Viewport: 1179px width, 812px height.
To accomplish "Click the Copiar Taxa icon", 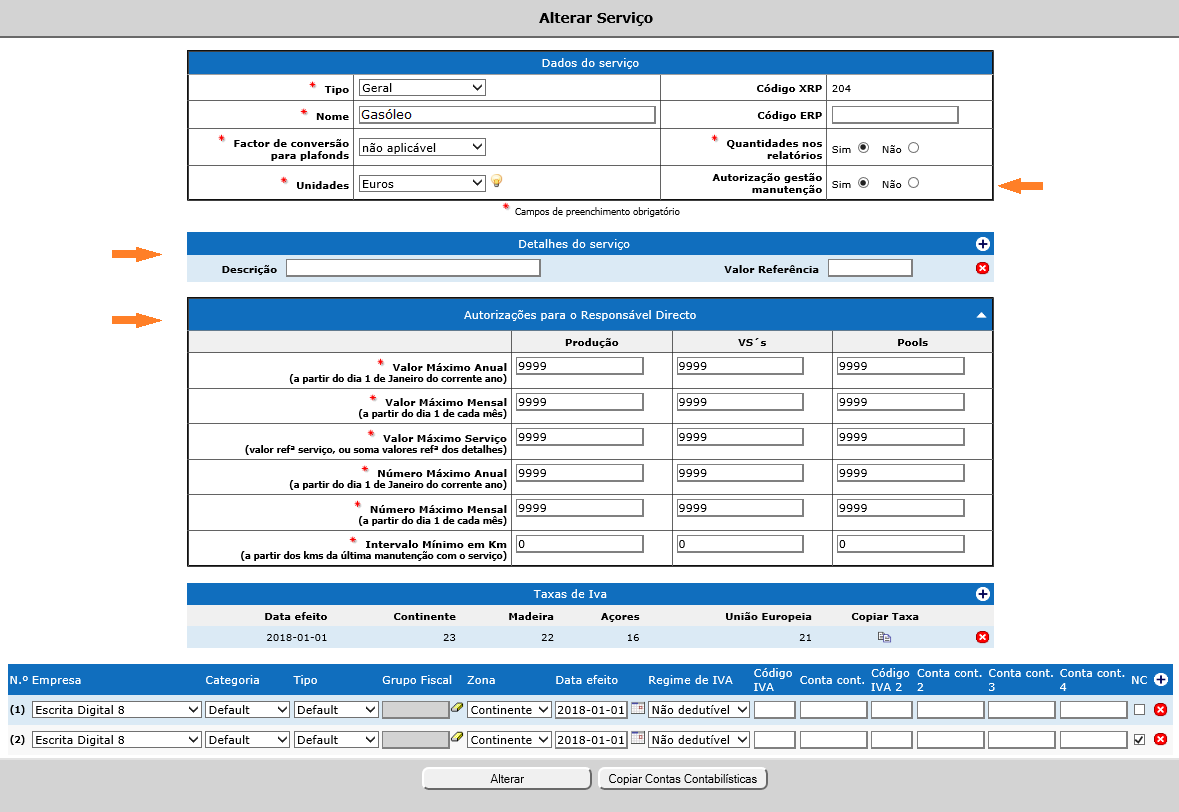I will coord(884,637).
